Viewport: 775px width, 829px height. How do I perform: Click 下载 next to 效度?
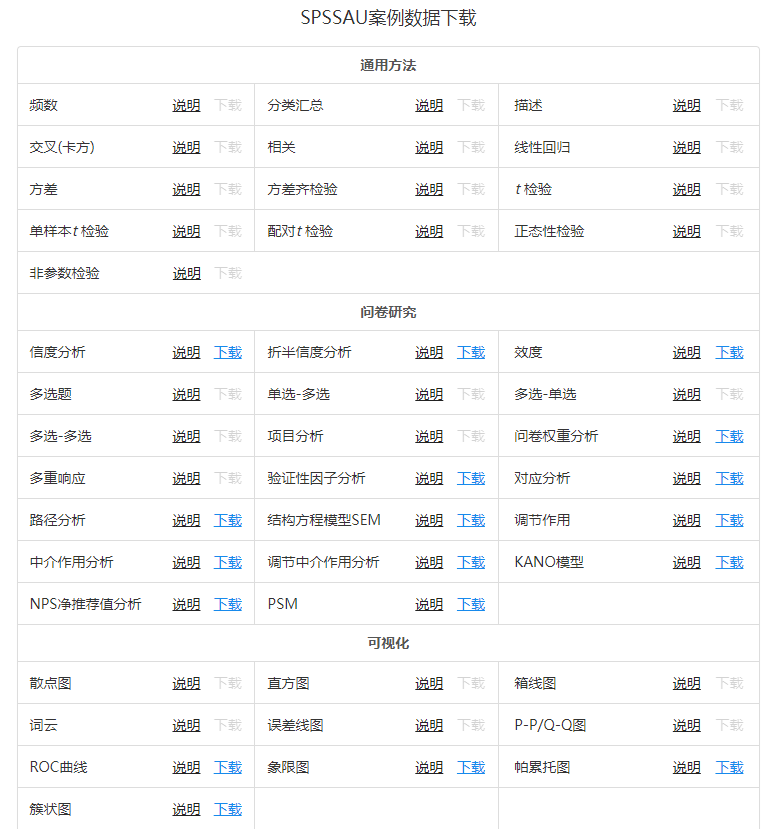(729, 352)
